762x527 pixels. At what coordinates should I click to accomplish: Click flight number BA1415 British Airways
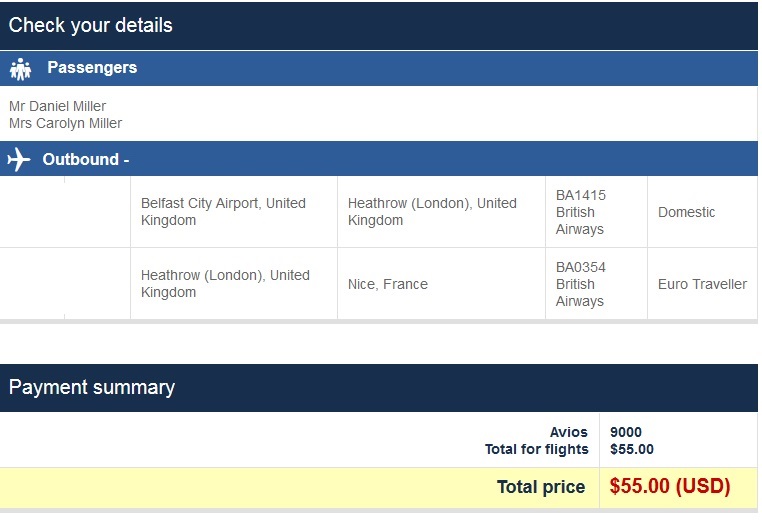(581, 212)
